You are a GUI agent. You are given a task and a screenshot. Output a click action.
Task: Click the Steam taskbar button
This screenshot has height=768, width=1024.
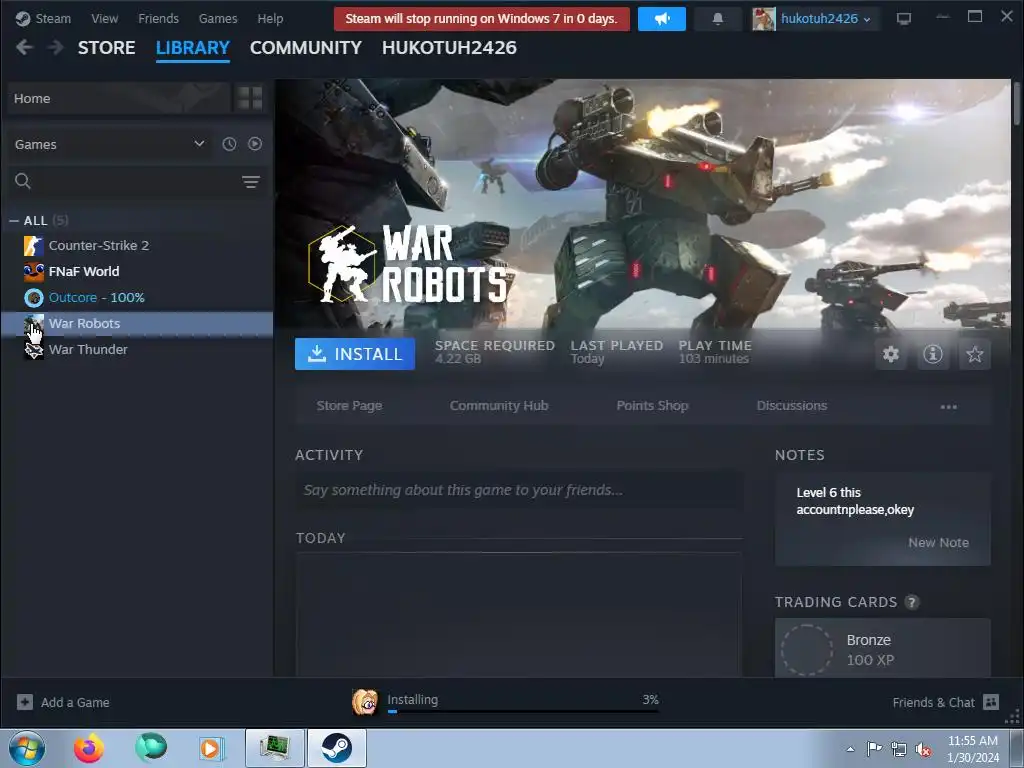tap(337, 748)
